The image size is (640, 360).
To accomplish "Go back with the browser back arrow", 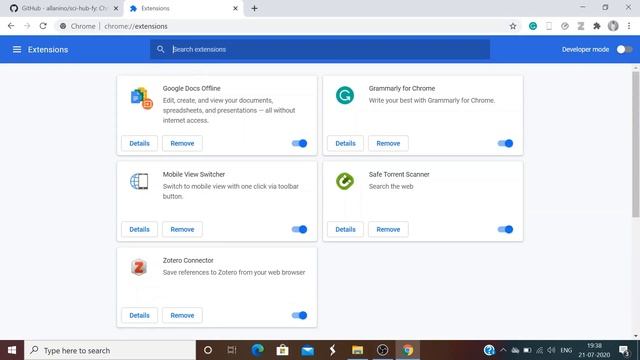I will [x=11, y=26].
